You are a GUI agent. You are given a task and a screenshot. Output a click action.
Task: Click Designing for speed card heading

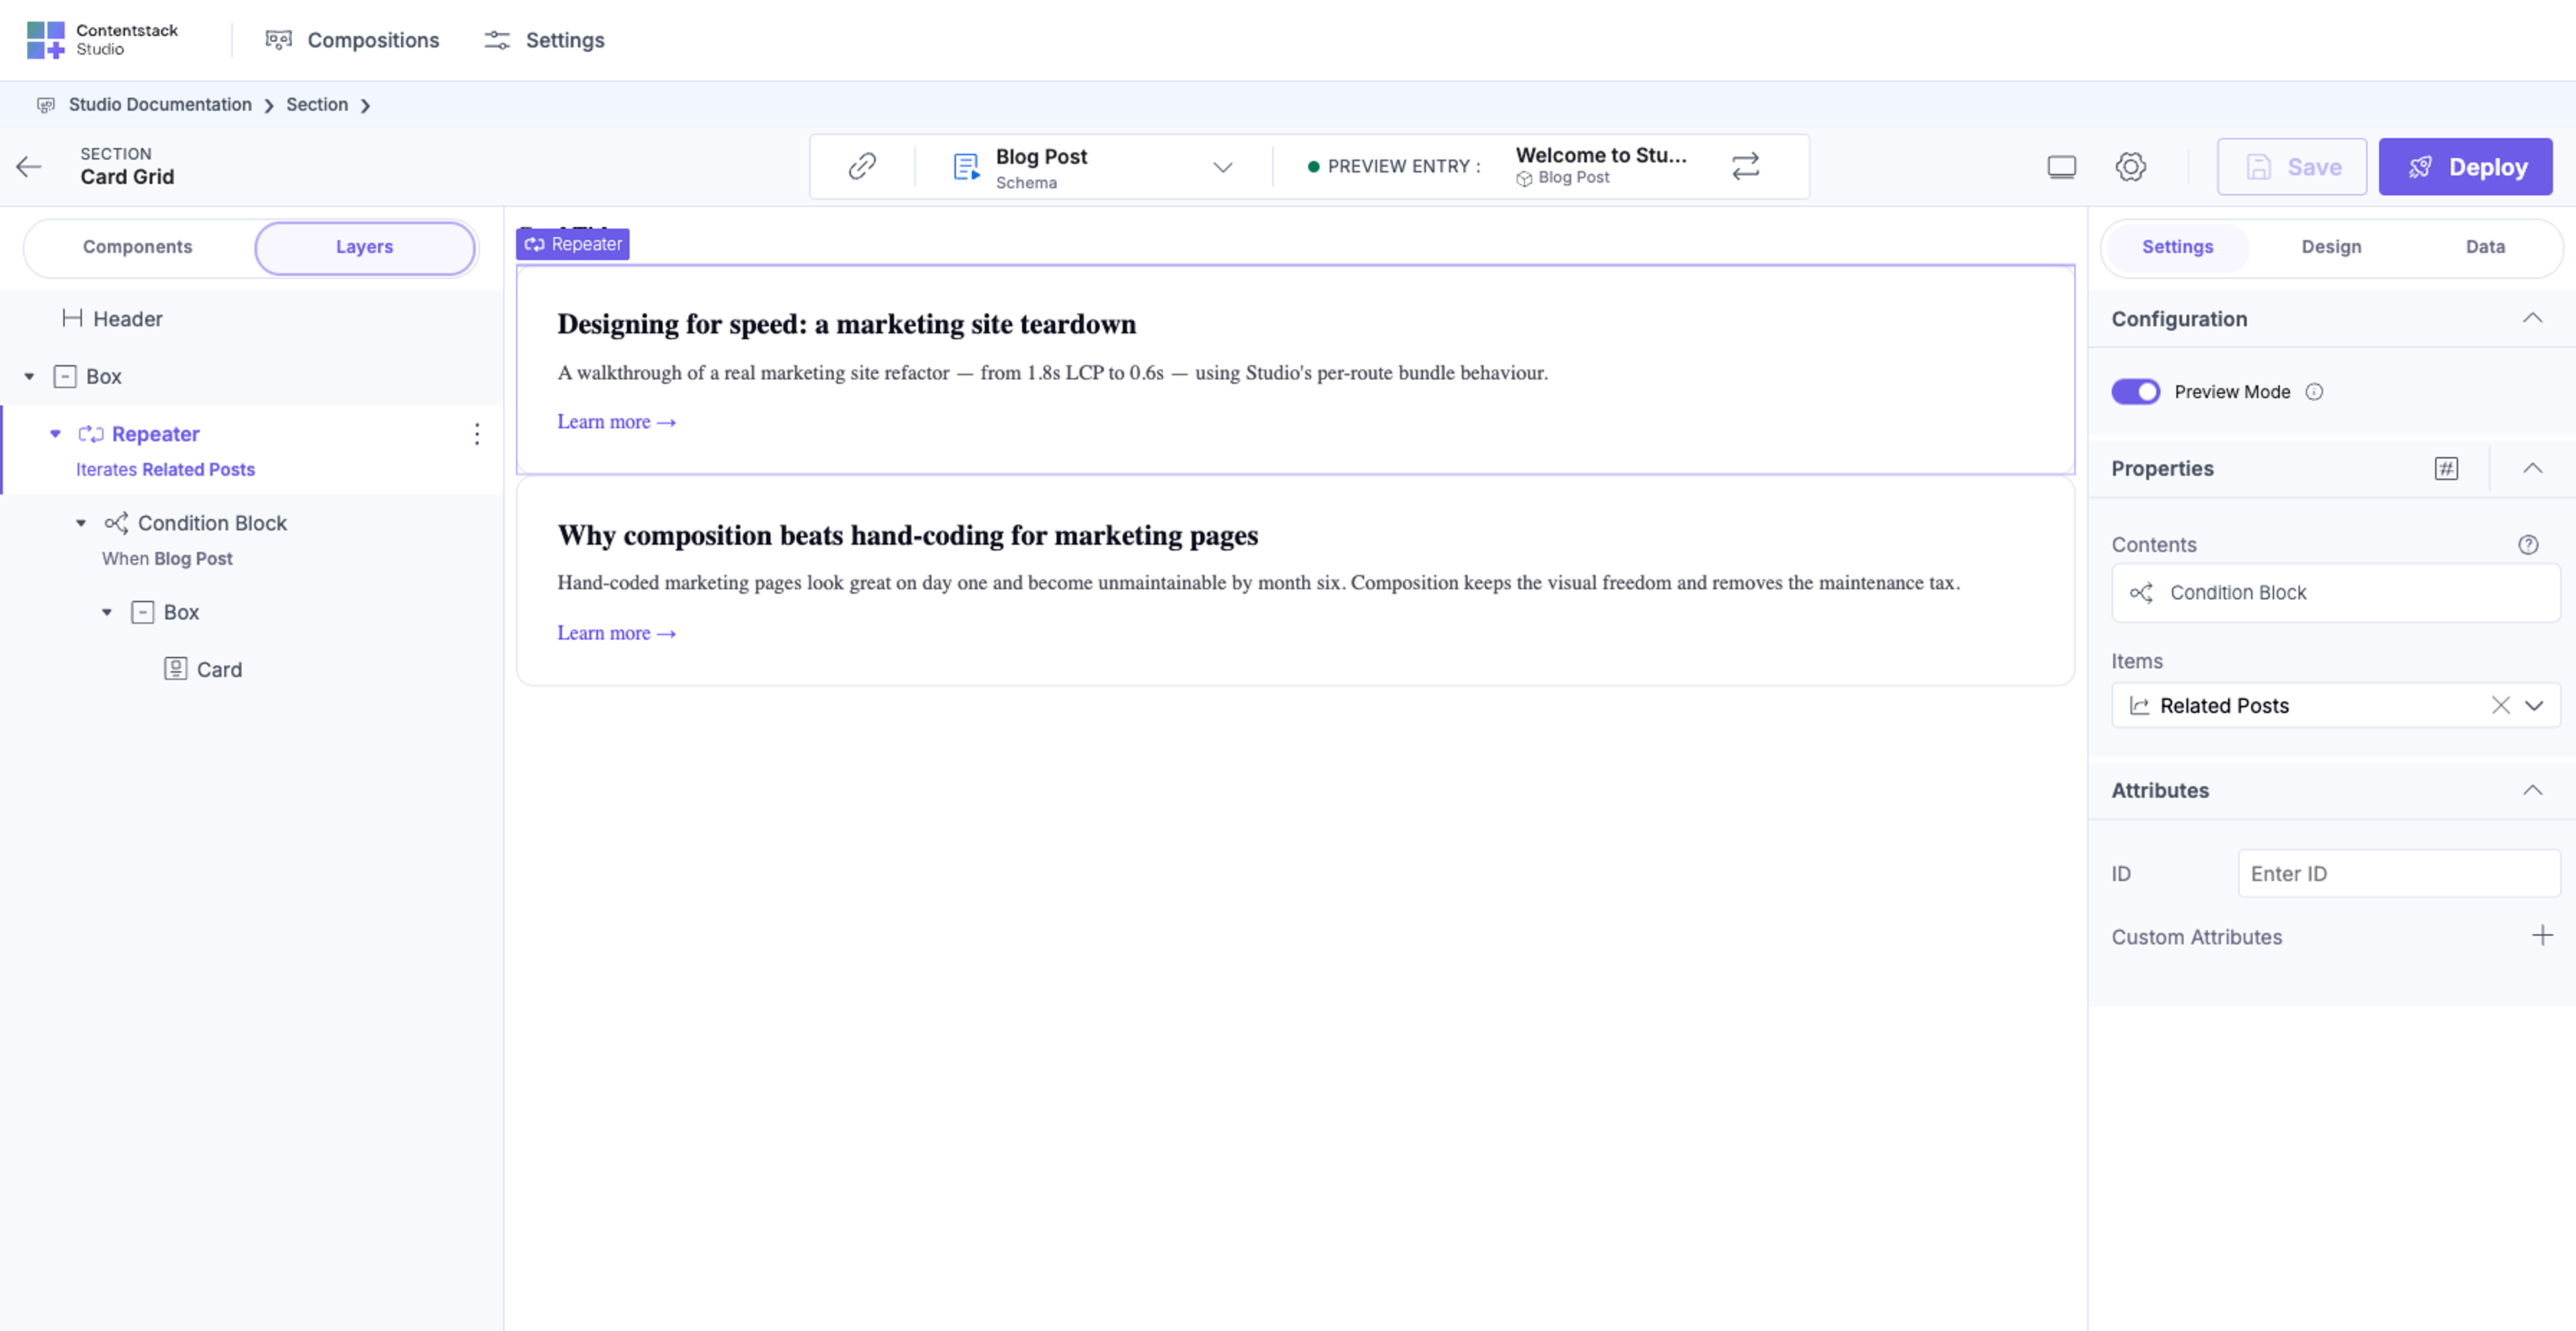(847, 324)
